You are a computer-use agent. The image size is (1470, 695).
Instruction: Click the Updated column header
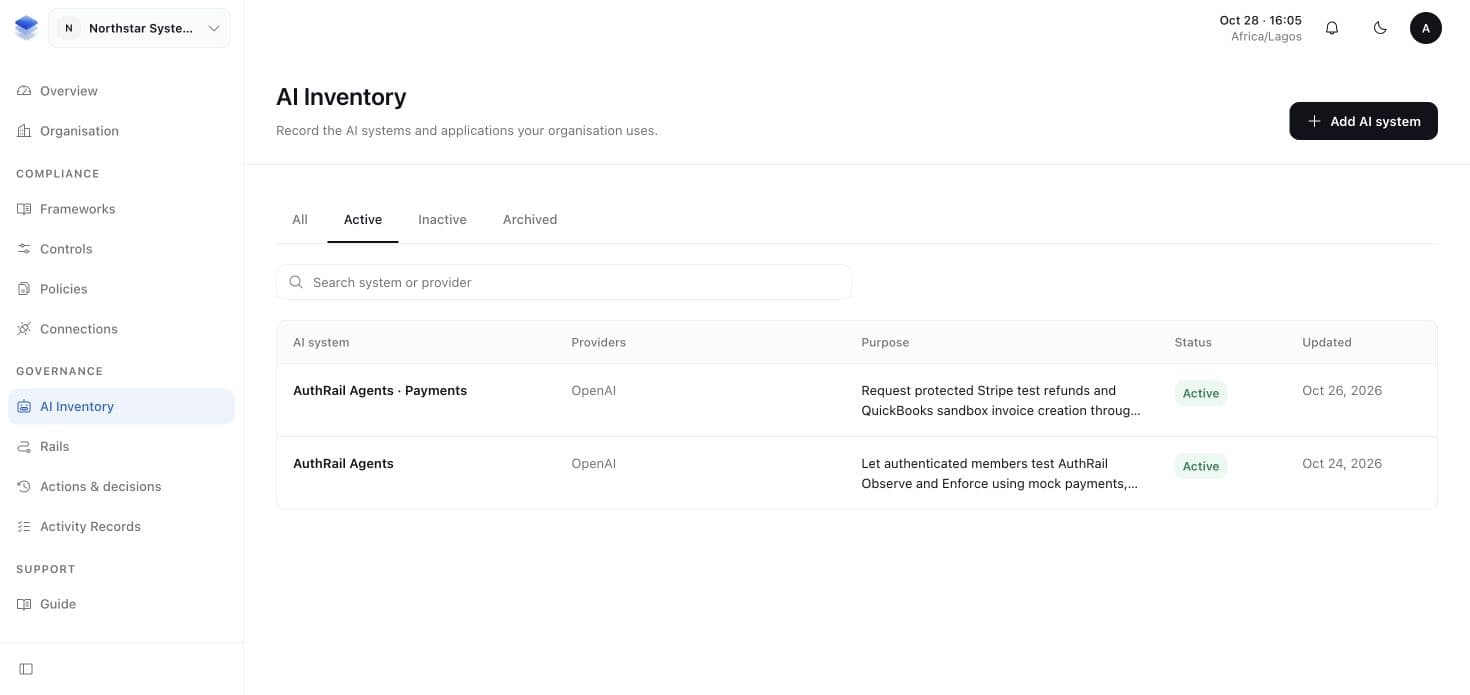tap(1327, 342)
